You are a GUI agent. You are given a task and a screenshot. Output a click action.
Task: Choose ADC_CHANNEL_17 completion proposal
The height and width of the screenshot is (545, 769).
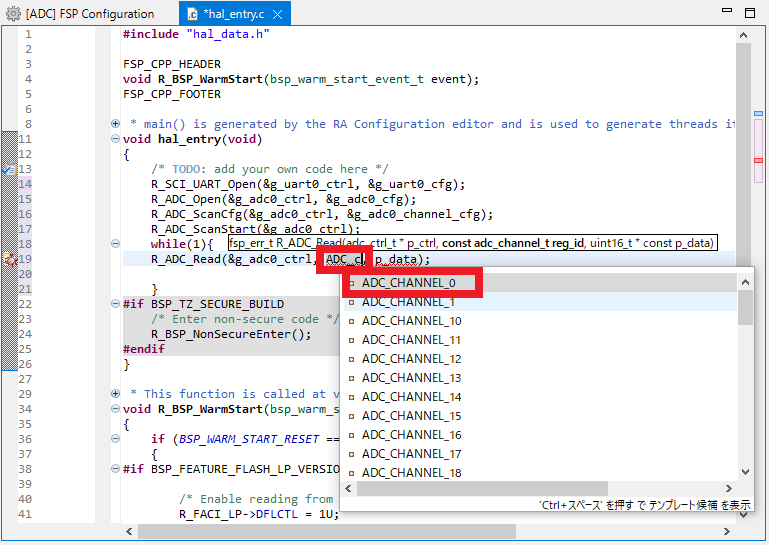pyautogui.click(x=539, y=454)
